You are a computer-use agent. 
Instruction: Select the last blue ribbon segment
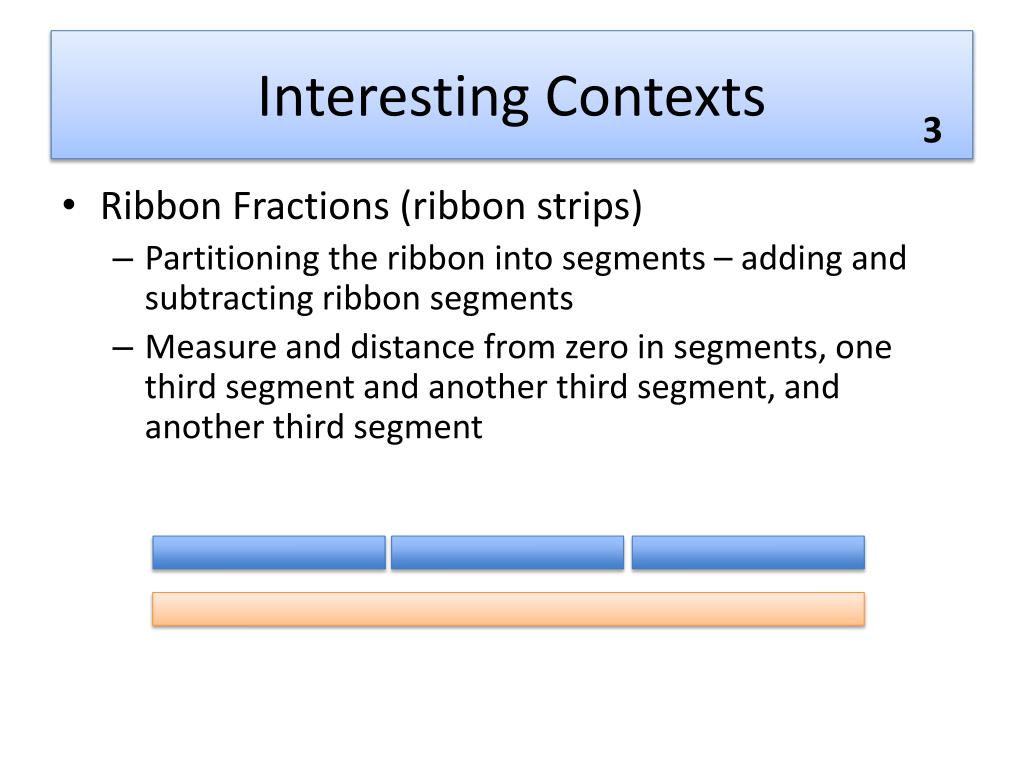(x=748, y=552)
